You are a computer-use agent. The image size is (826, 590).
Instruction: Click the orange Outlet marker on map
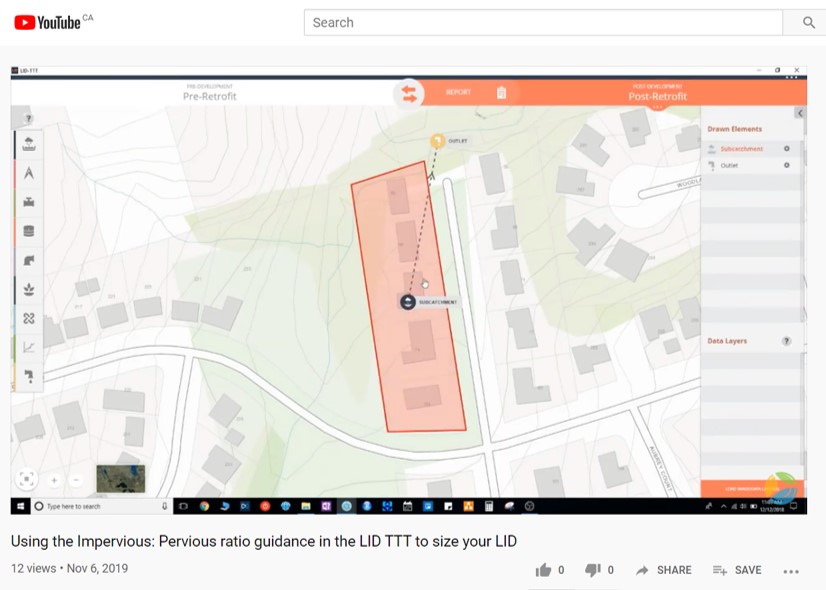pos(437,142)
